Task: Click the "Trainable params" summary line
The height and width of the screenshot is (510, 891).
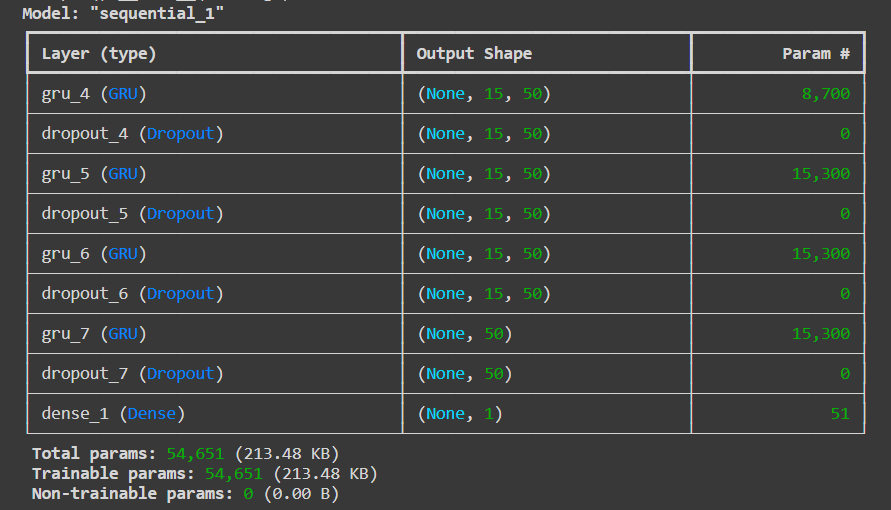Action: (x=204, y=474)
